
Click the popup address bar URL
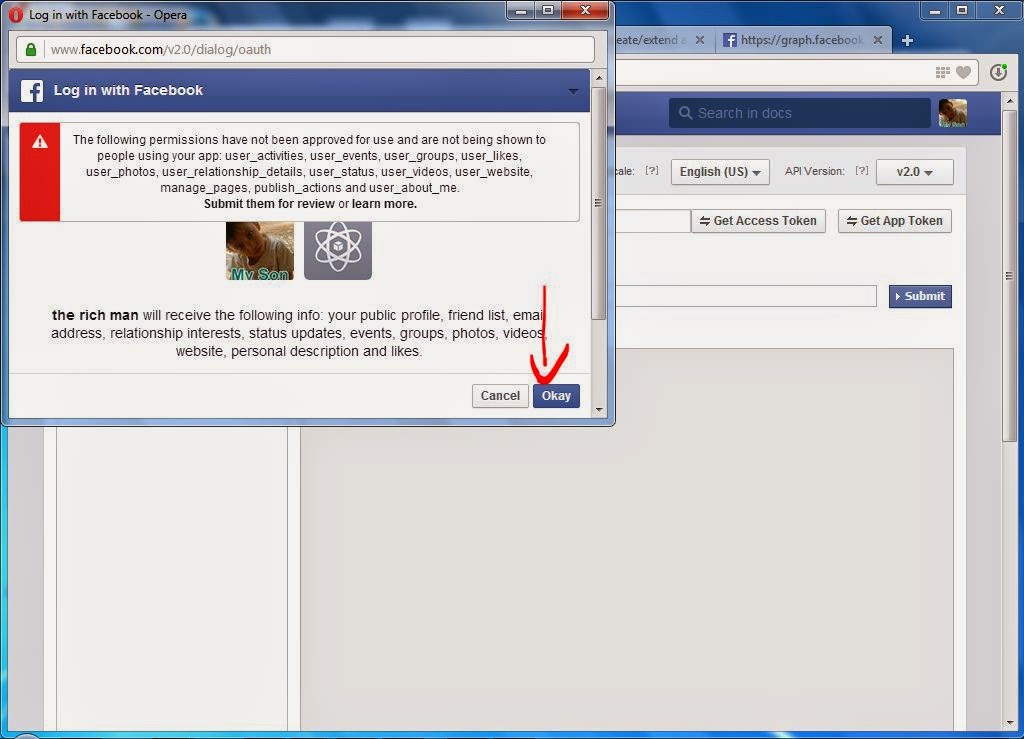click(161, 50)
